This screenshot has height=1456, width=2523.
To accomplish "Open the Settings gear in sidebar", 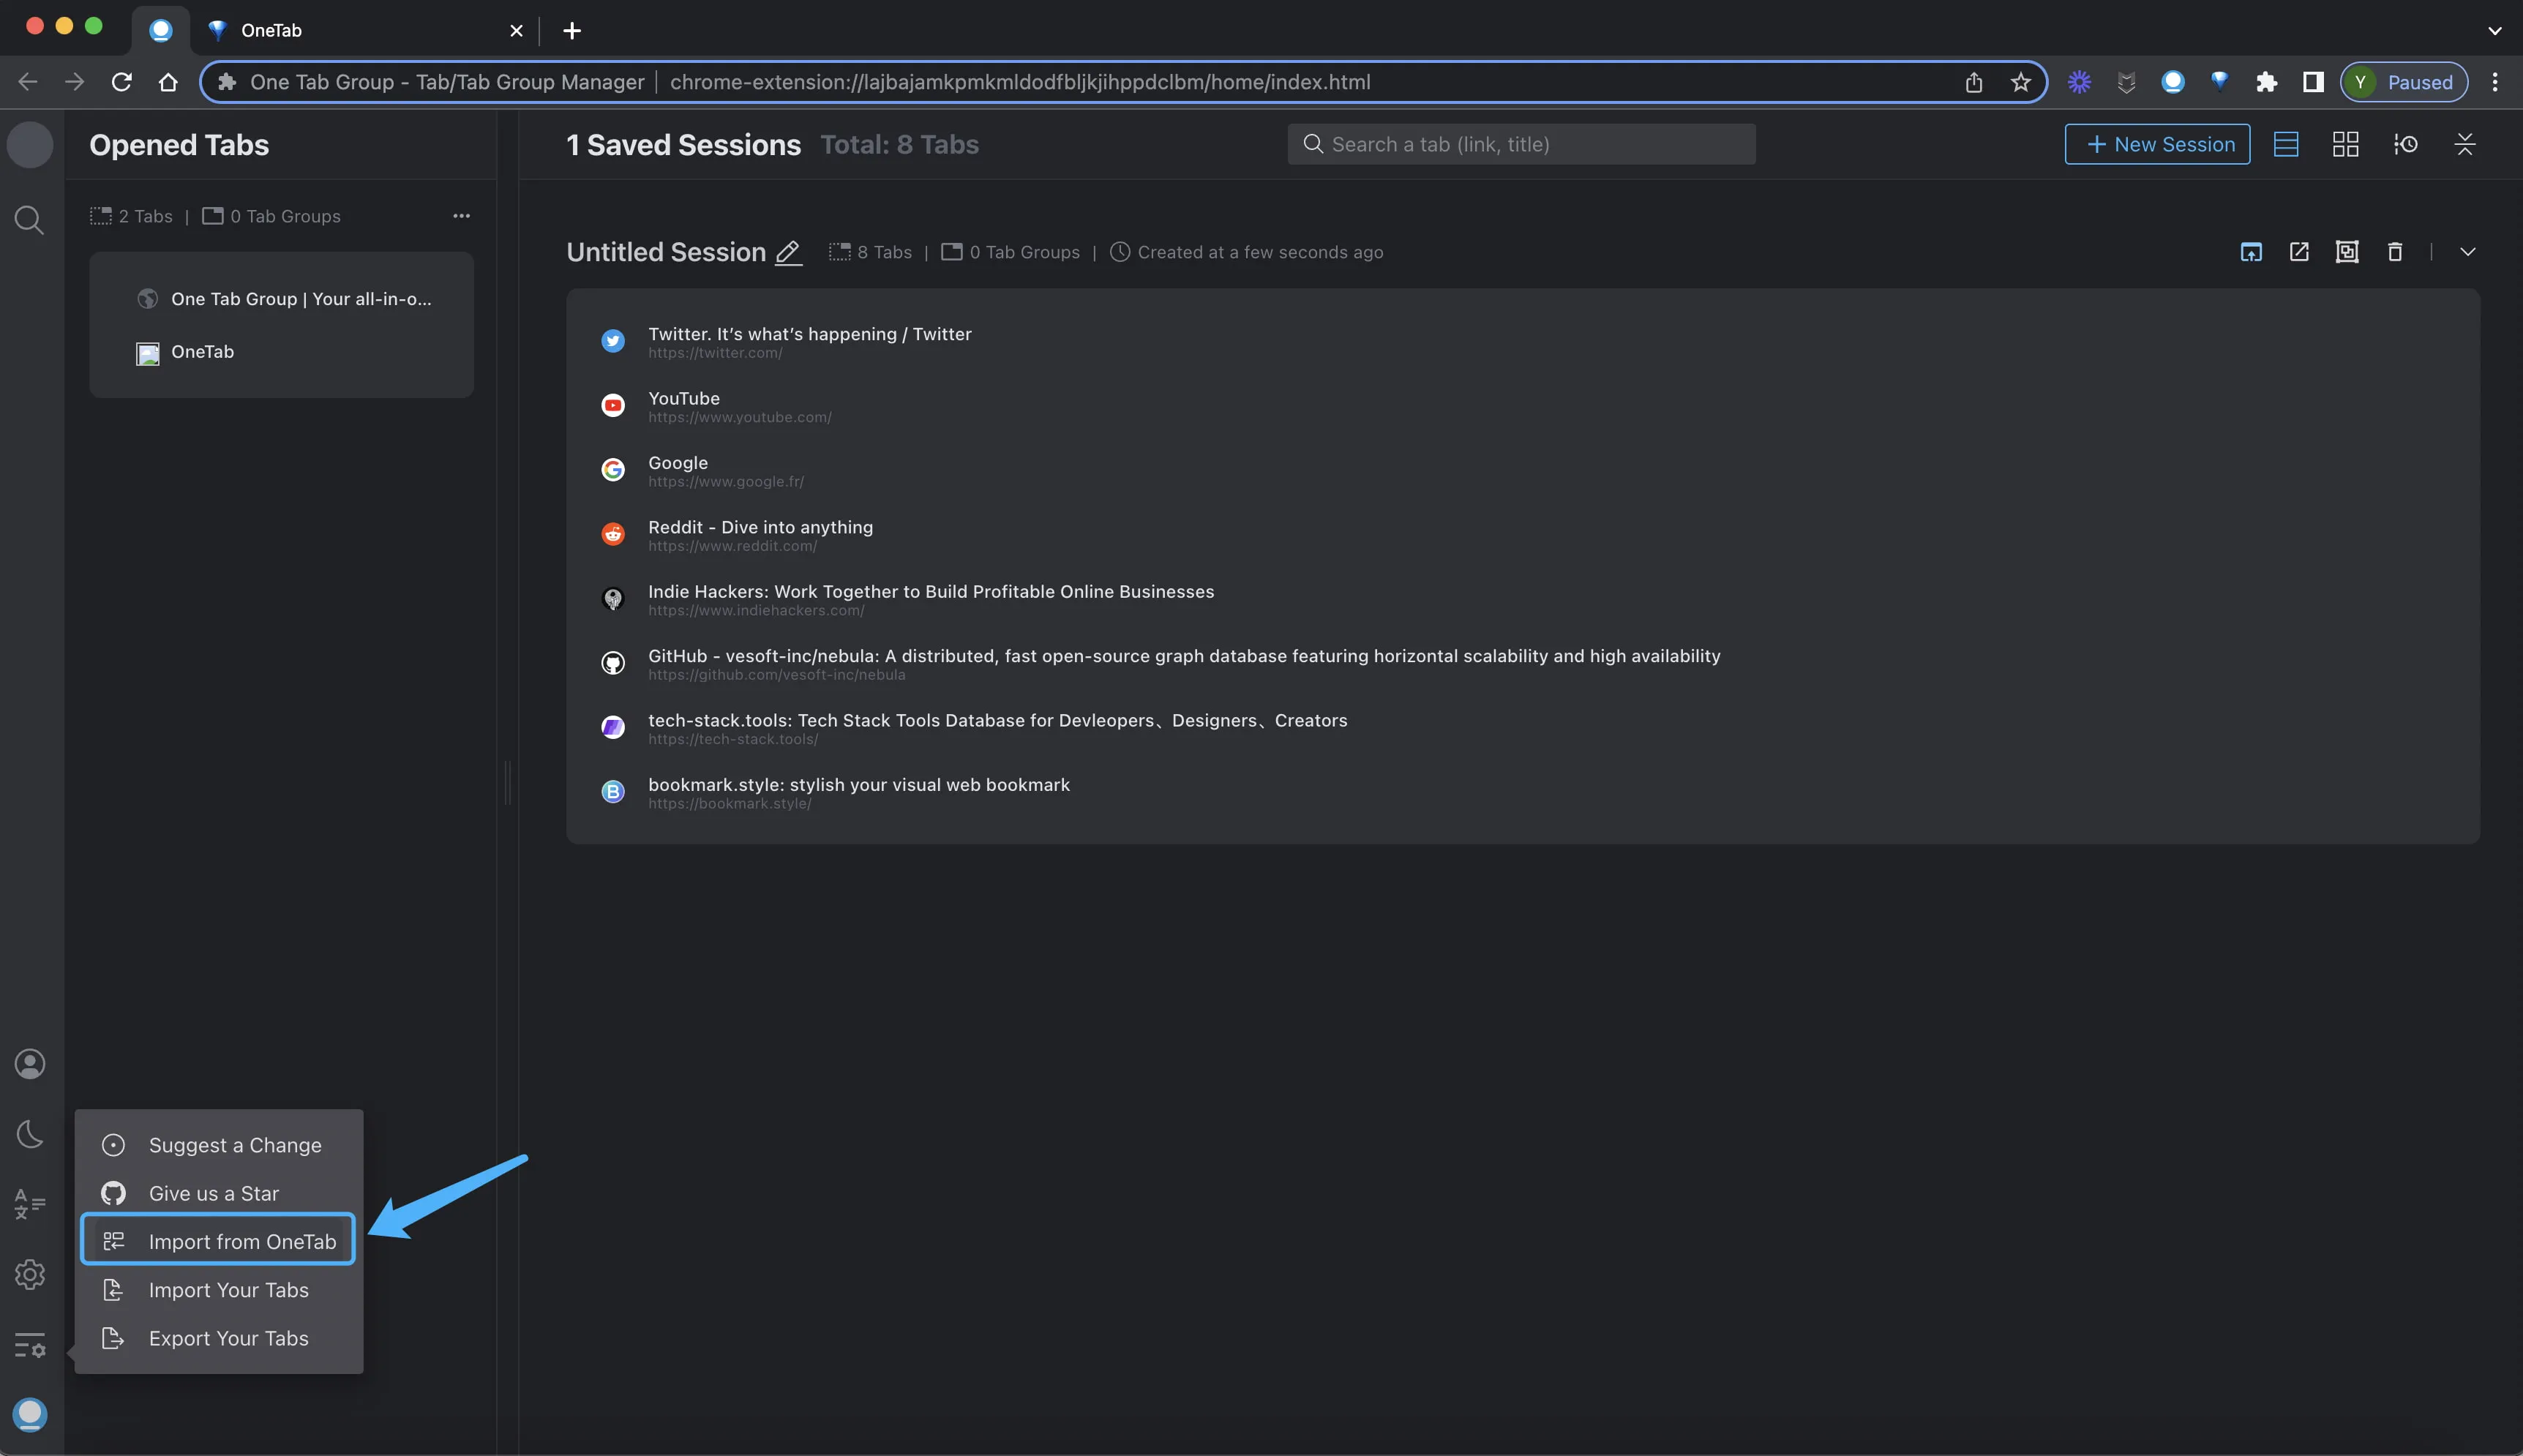I will pos(29,1274).
